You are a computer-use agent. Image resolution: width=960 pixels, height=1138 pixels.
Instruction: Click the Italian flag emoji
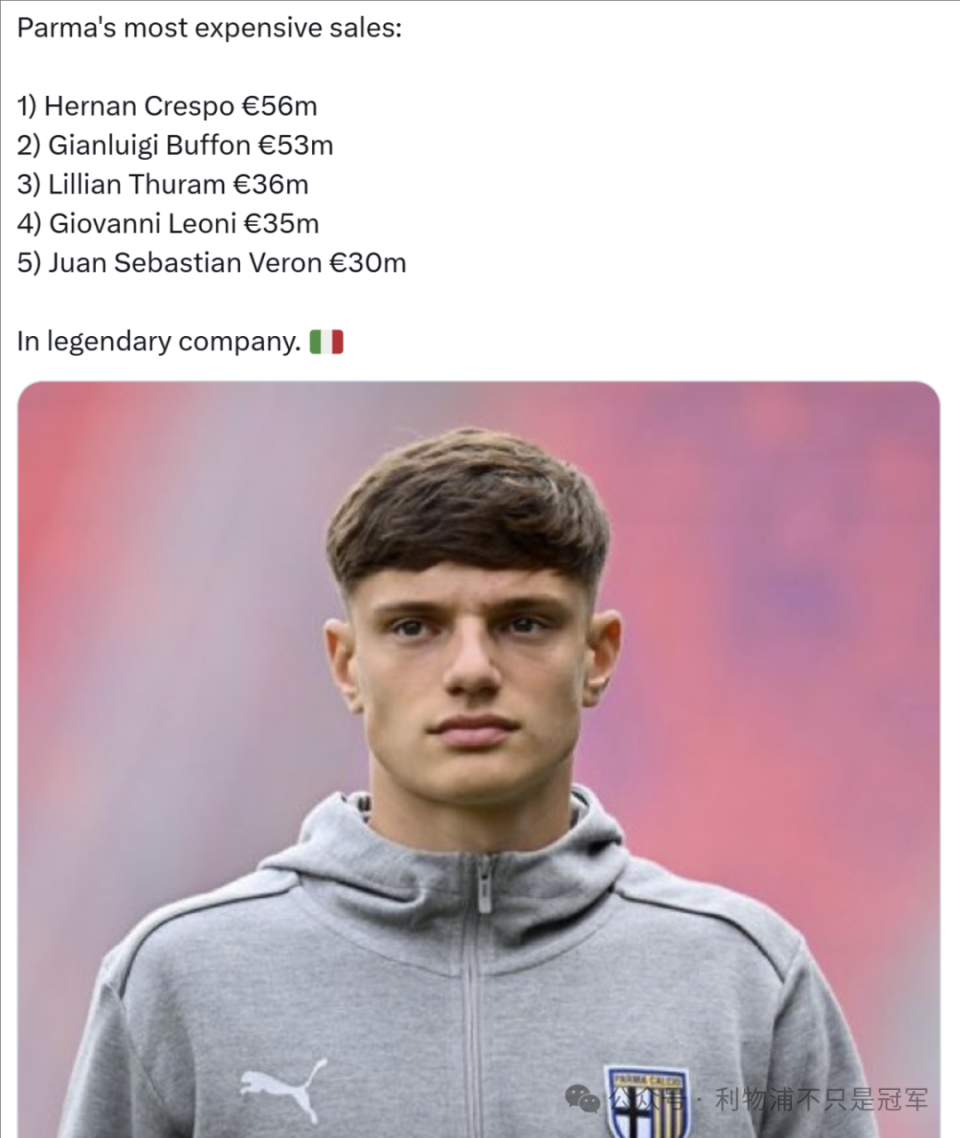click(326, 342)
